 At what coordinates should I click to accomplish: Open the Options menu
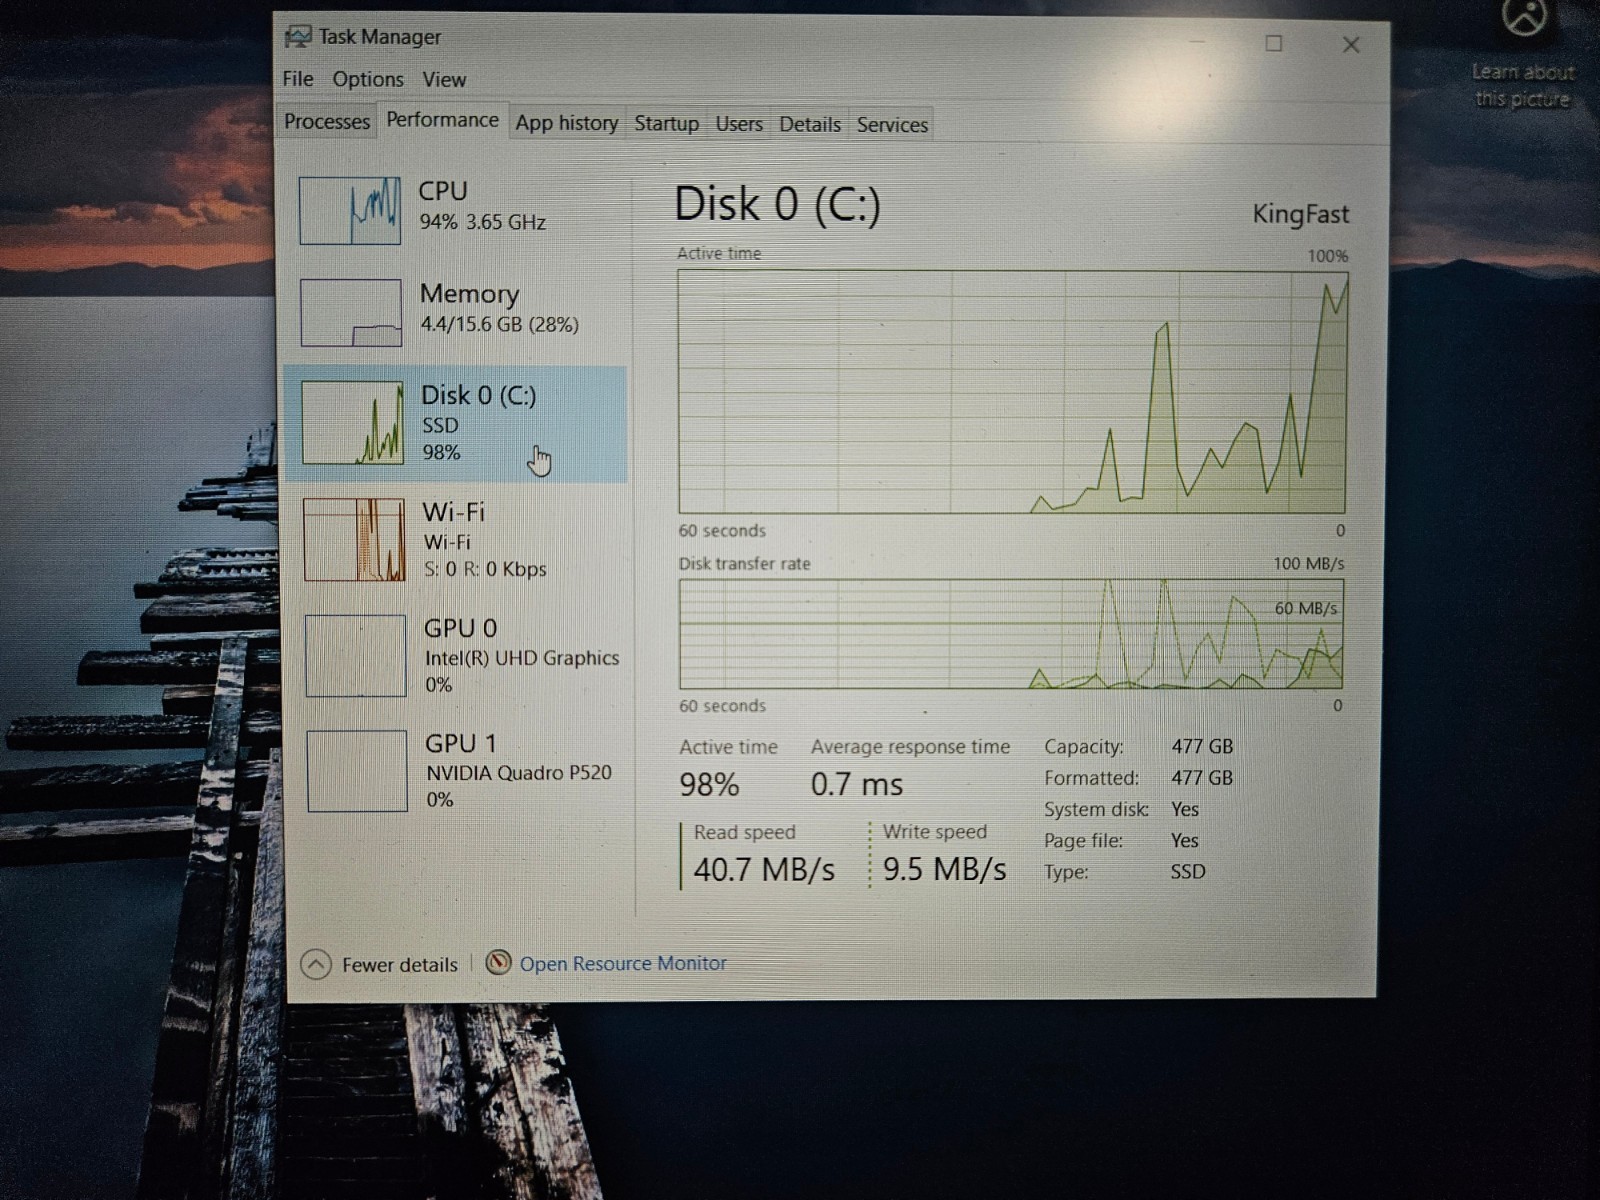coord(368,80)
